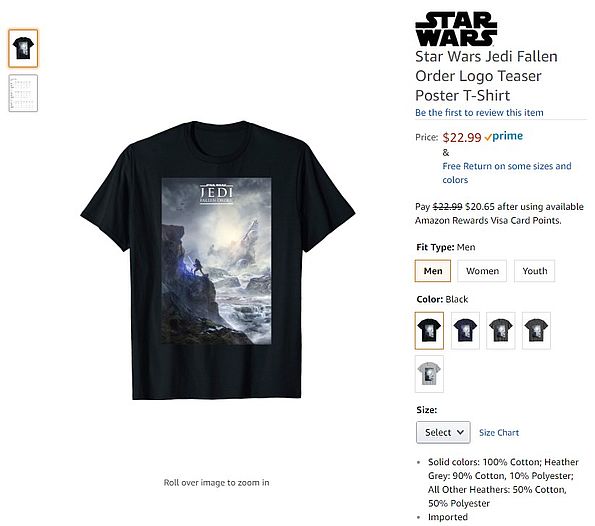The width and height of the screenshot is (595, 526).
Task: Open the size chart thumbnail image
Action: (23, 93)
